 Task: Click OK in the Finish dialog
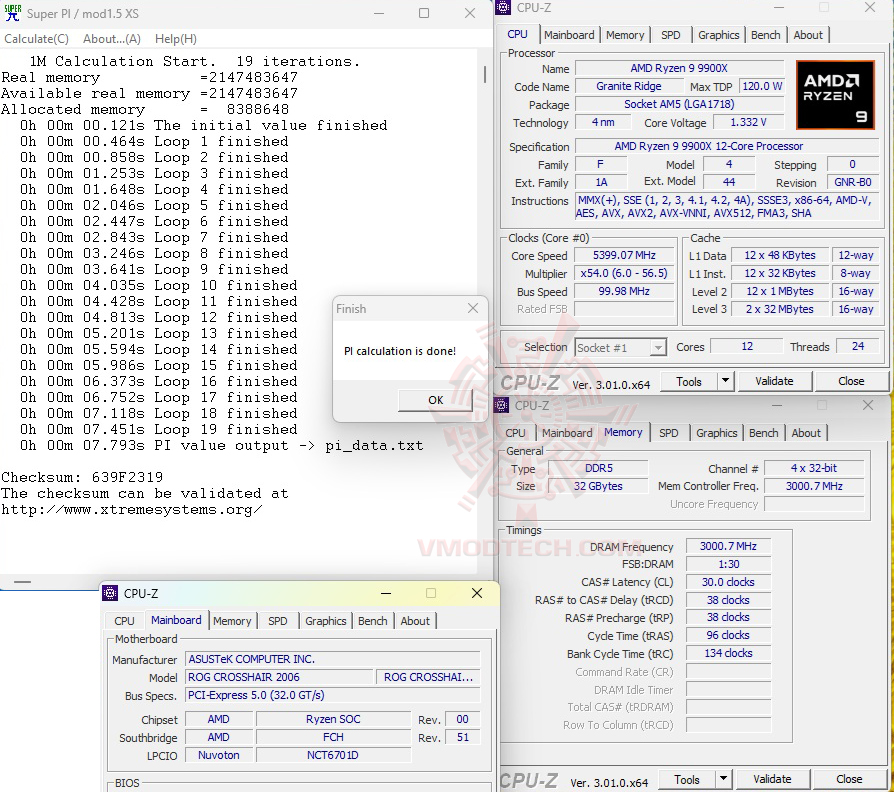click(x=436, y=400)
